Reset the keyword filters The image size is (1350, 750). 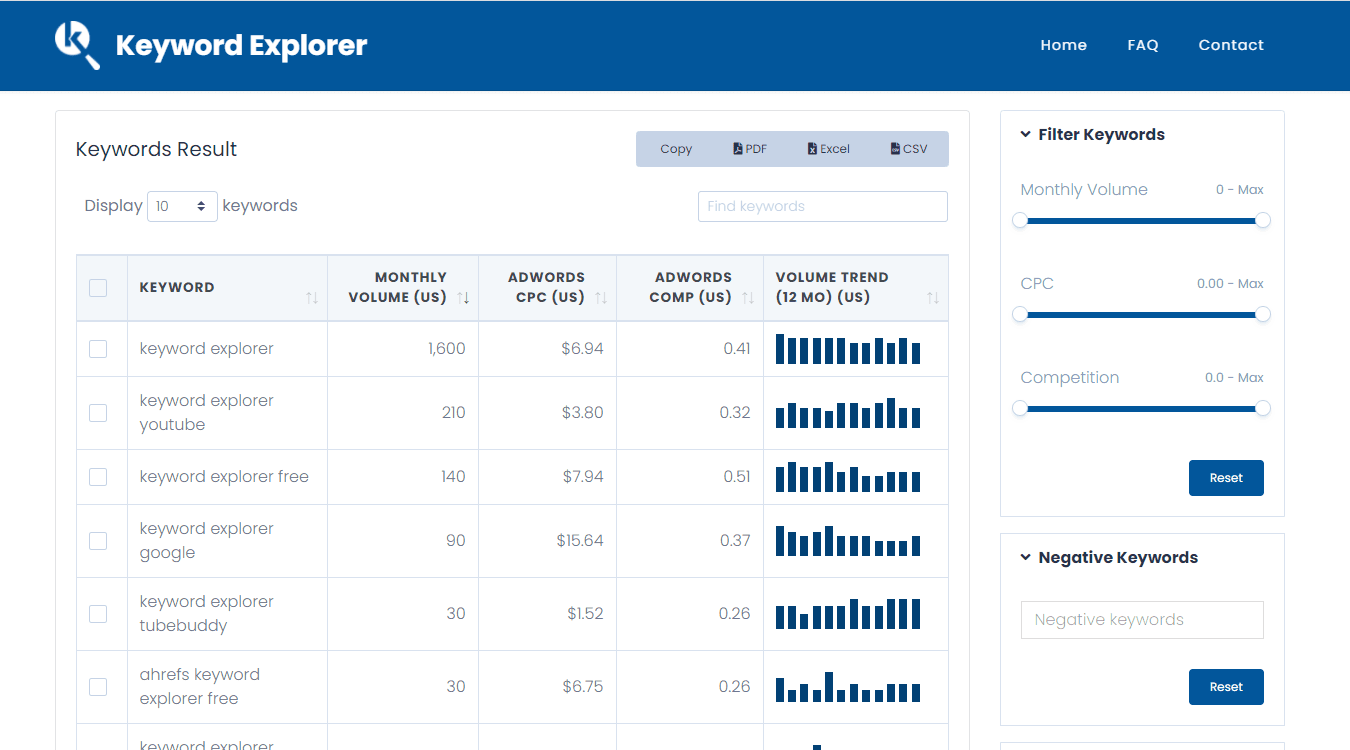tap(1226, 478)
